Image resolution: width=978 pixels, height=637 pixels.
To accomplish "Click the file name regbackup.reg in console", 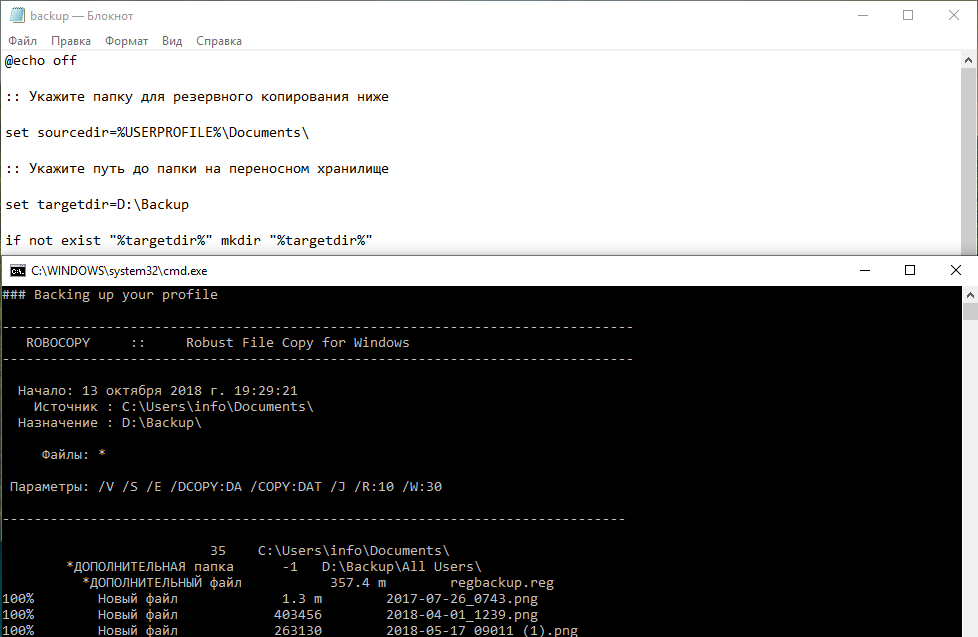I will (501, 583).
